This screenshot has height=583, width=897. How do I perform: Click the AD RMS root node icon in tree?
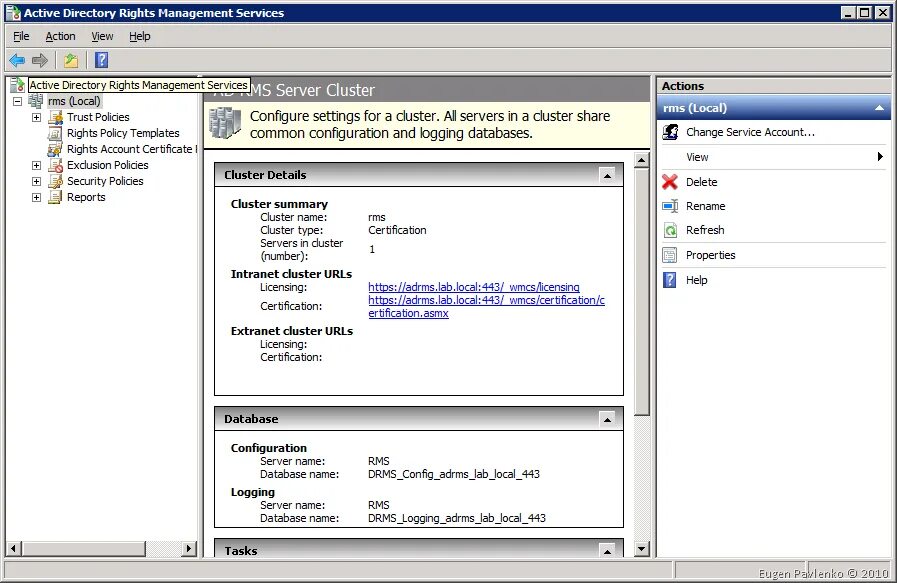pos(17,85)
